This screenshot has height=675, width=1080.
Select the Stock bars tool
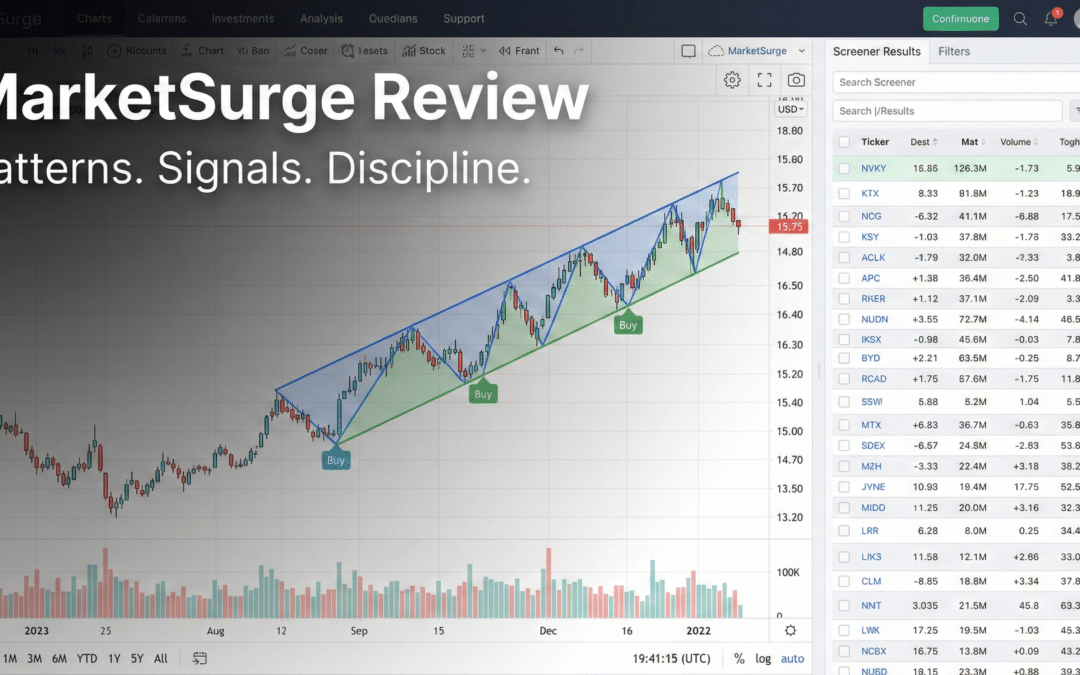click(424, 51)
